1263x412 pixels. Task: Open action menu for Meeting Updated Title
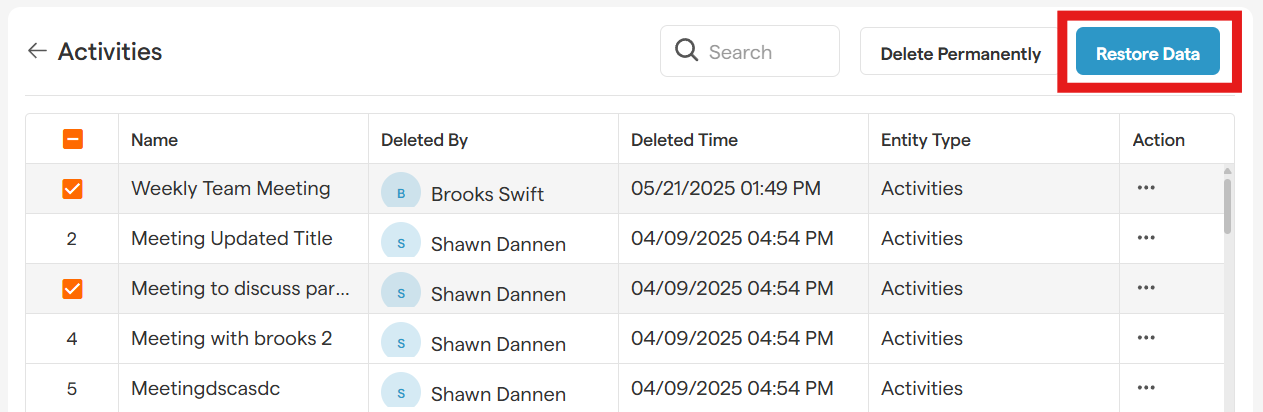click(x=1146, y=238)
